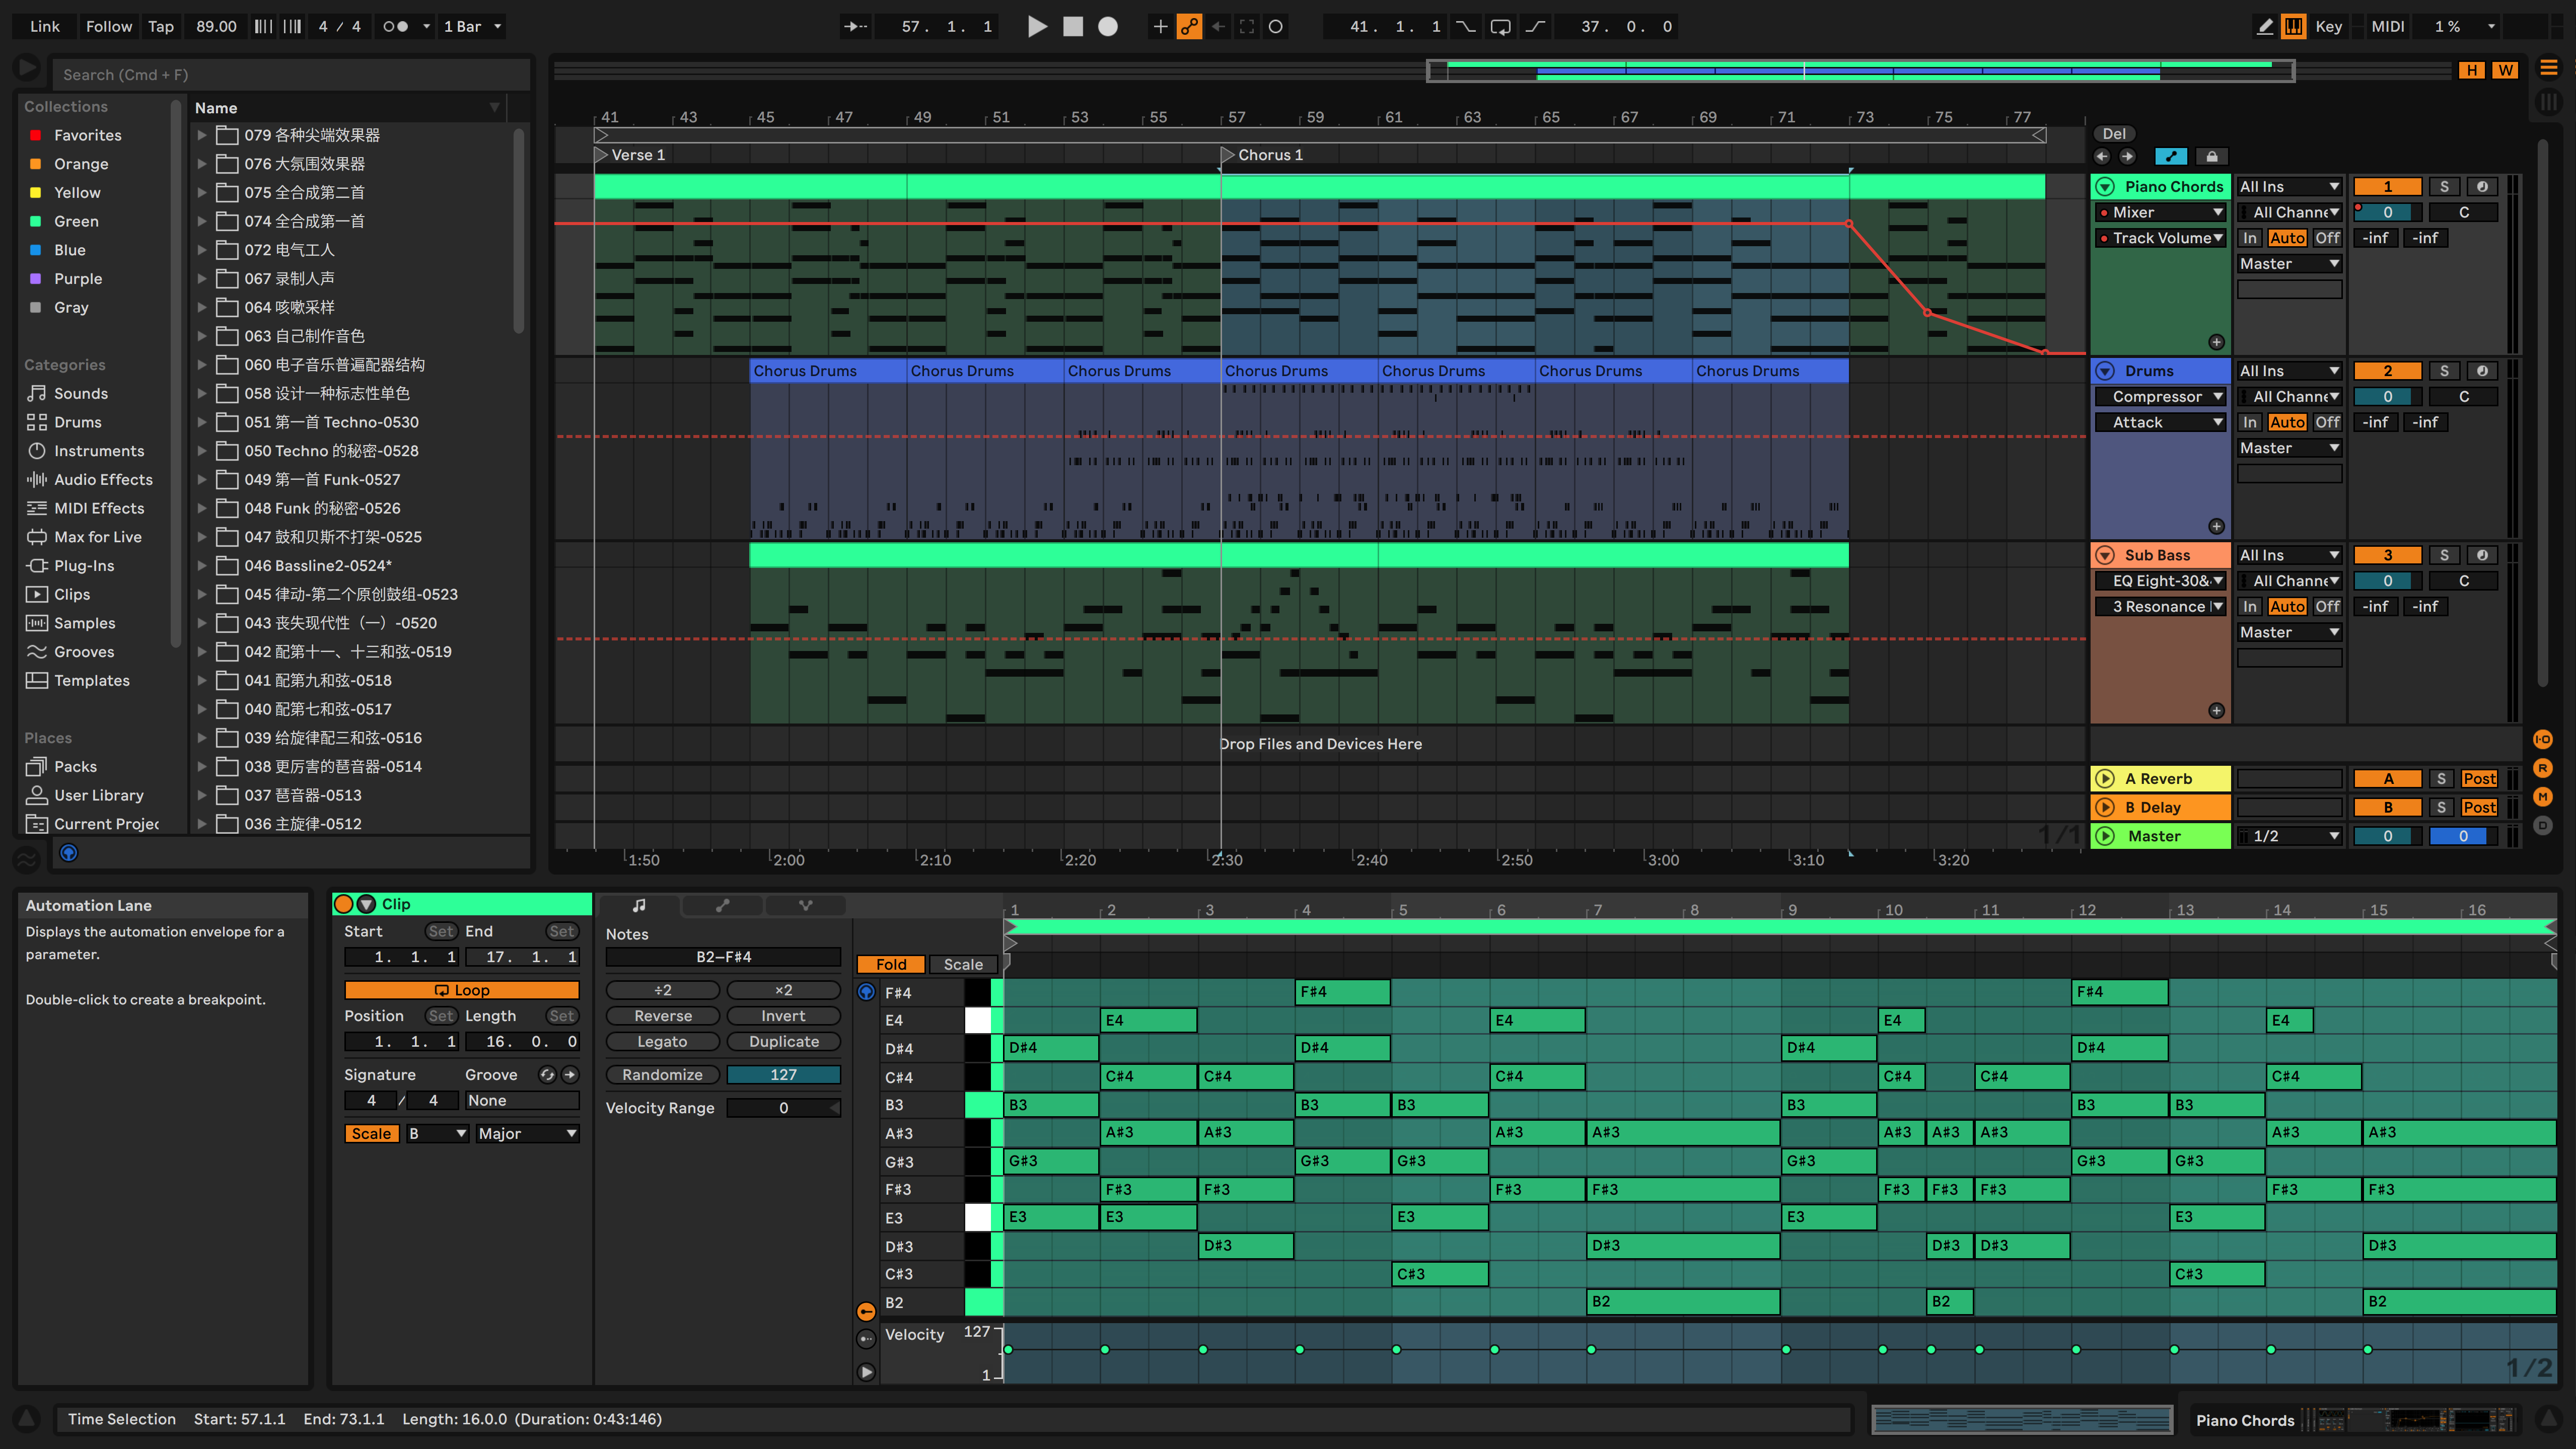Click the Chorus 1 locator marker

(1227, 155)
